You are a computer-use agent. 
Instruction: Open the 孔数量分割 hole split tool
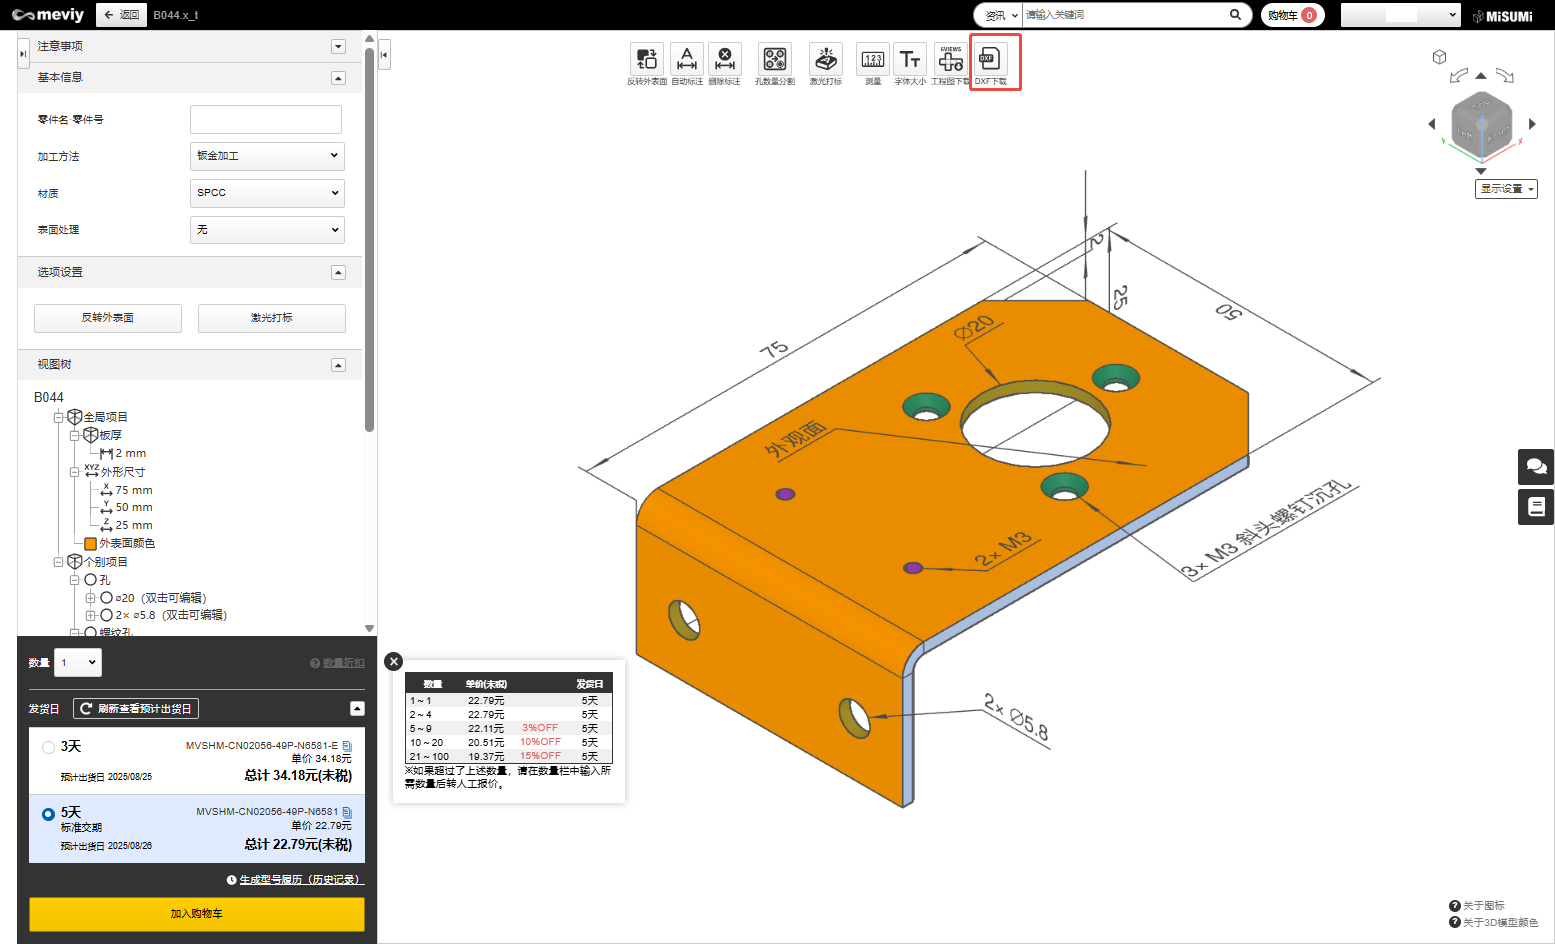pyautogui.click(x=775, y=59)
